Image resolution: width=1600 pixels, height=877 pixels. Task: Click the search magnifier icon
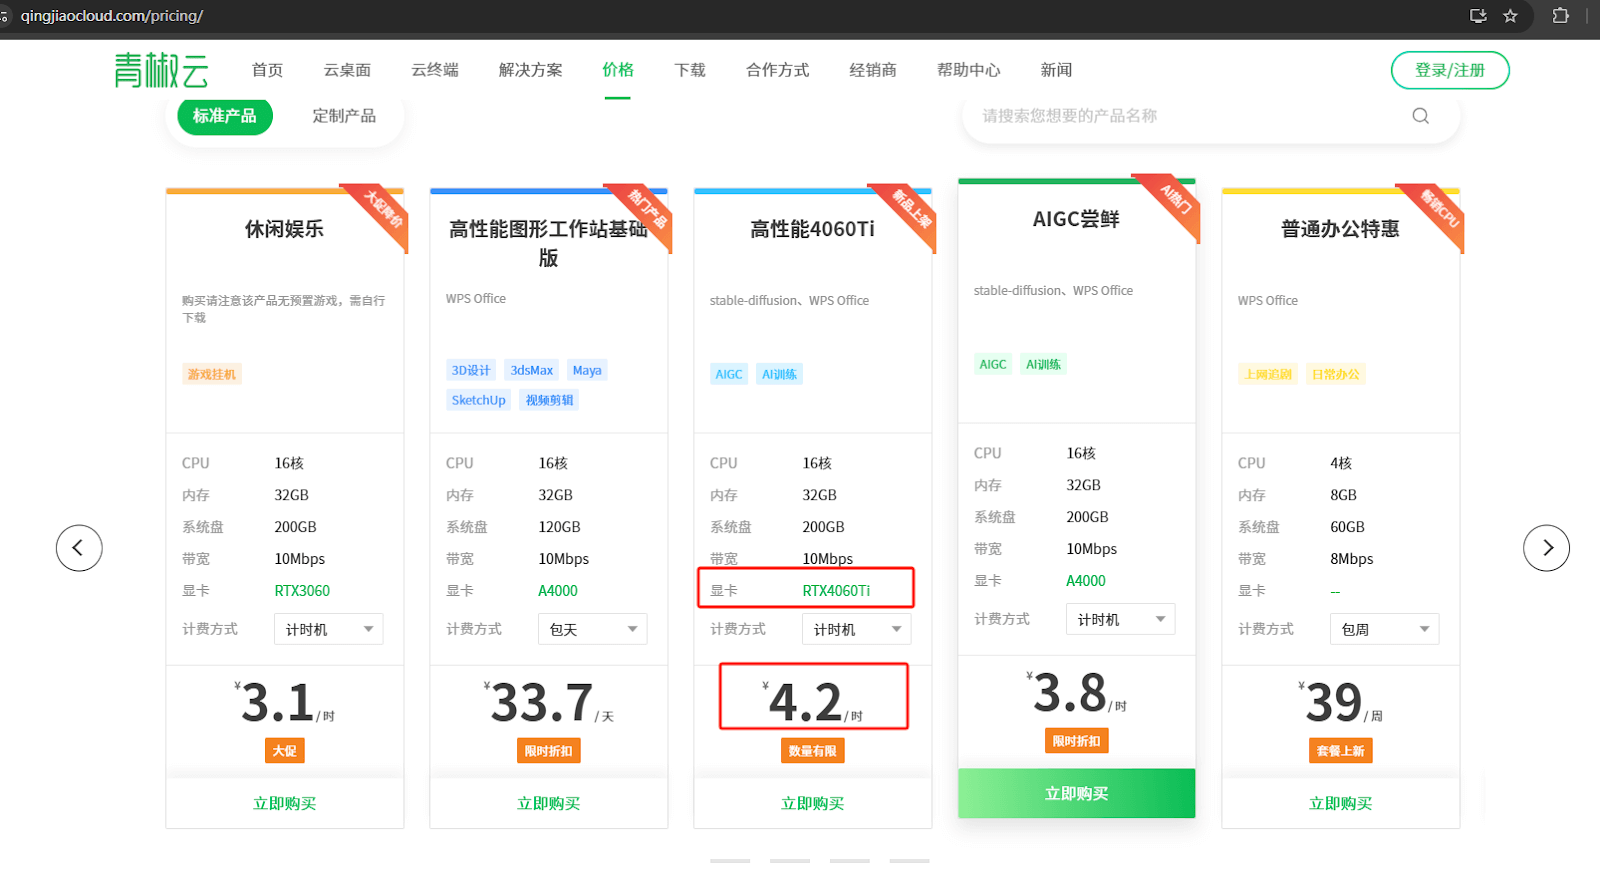pos(1420,116)
